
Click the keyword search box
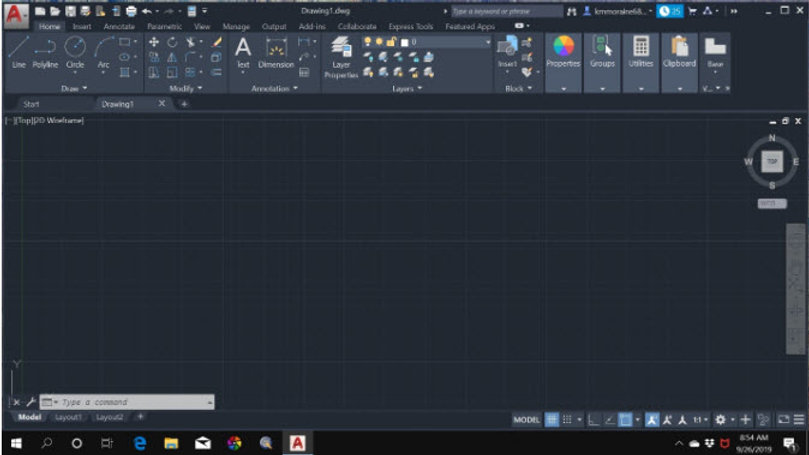pyautogui.click(x=507, y=11)
